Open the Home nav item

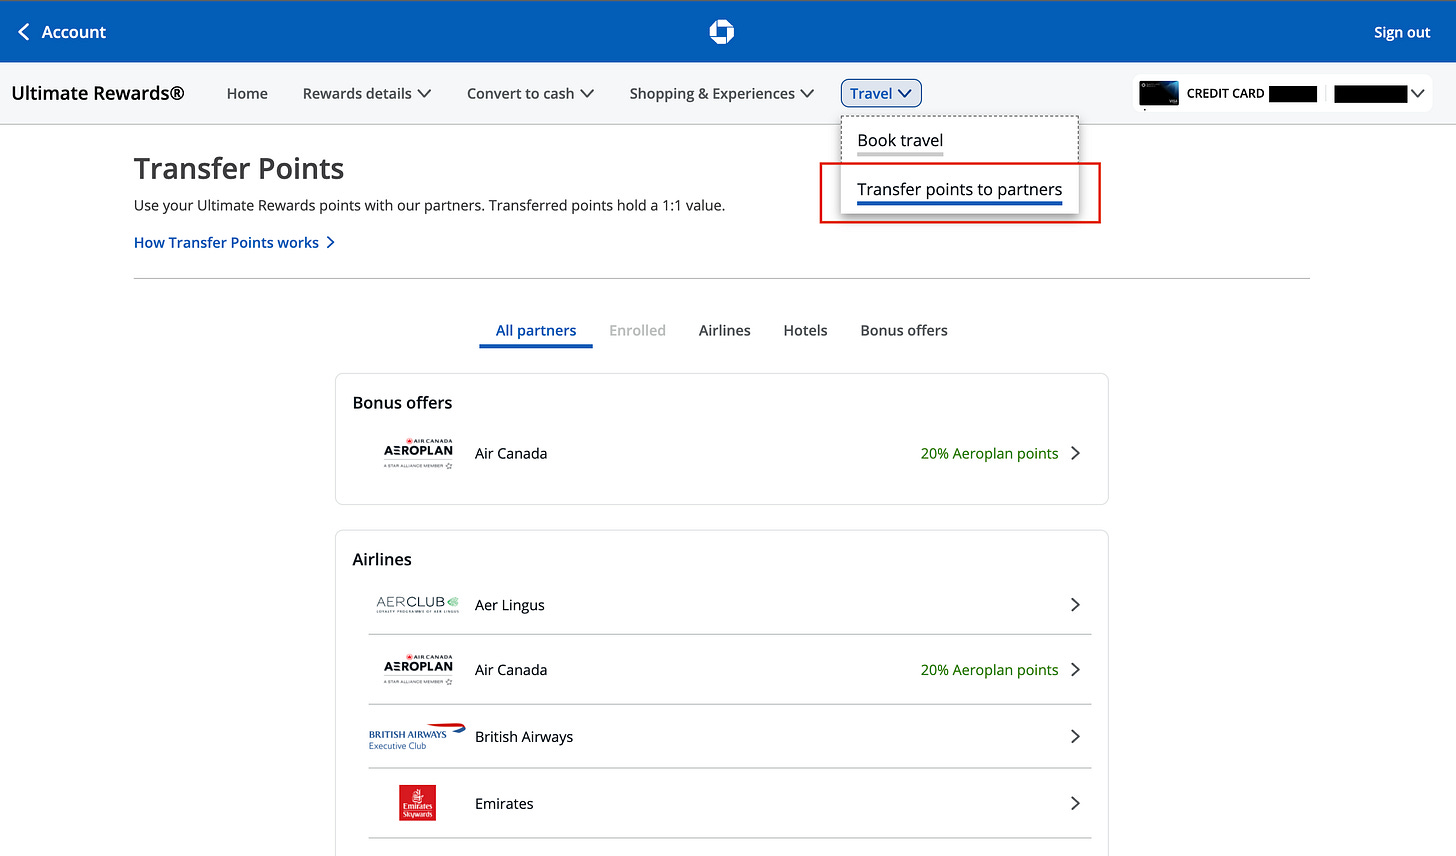(x=247, y=93)
